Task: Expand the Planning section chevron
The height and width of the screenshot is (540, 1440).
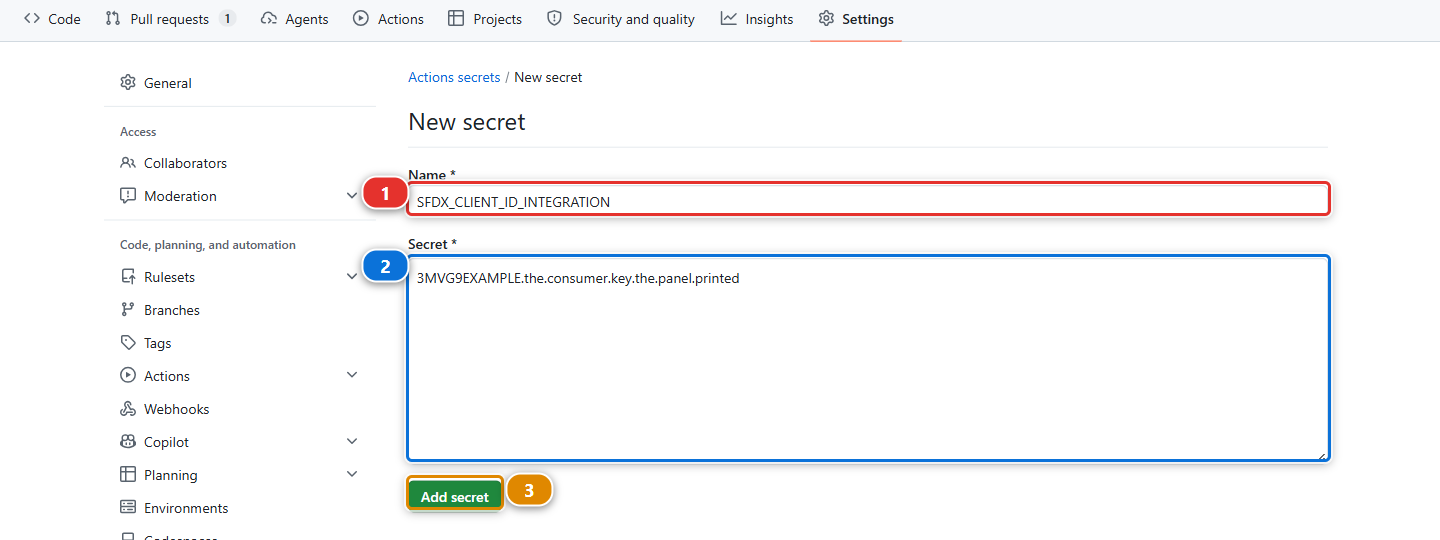Action: pos(352,474)
